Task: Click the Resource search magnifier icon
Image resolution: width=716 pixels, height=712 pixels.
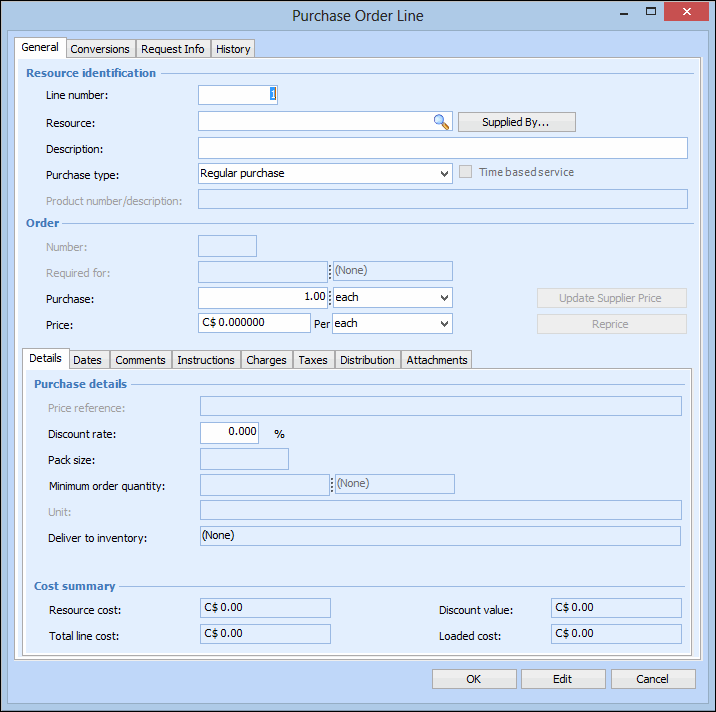Action: point(441,122)
